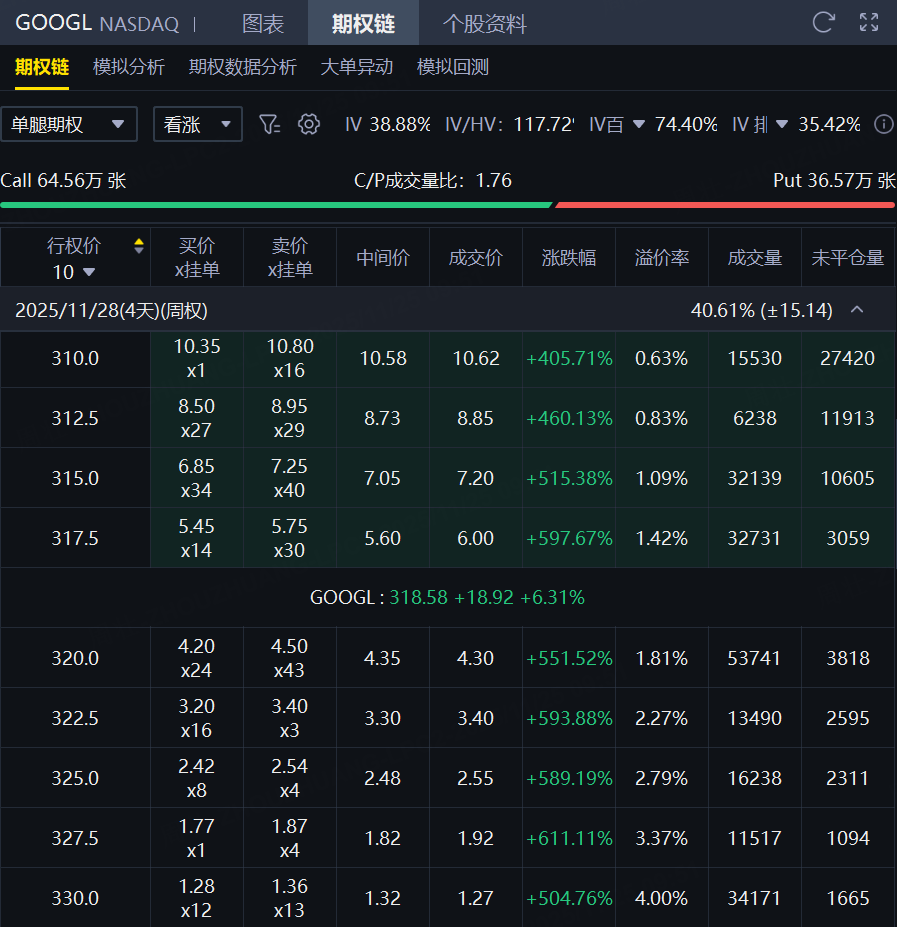Sort by strike price using the arrows icon

pos(139,247)
